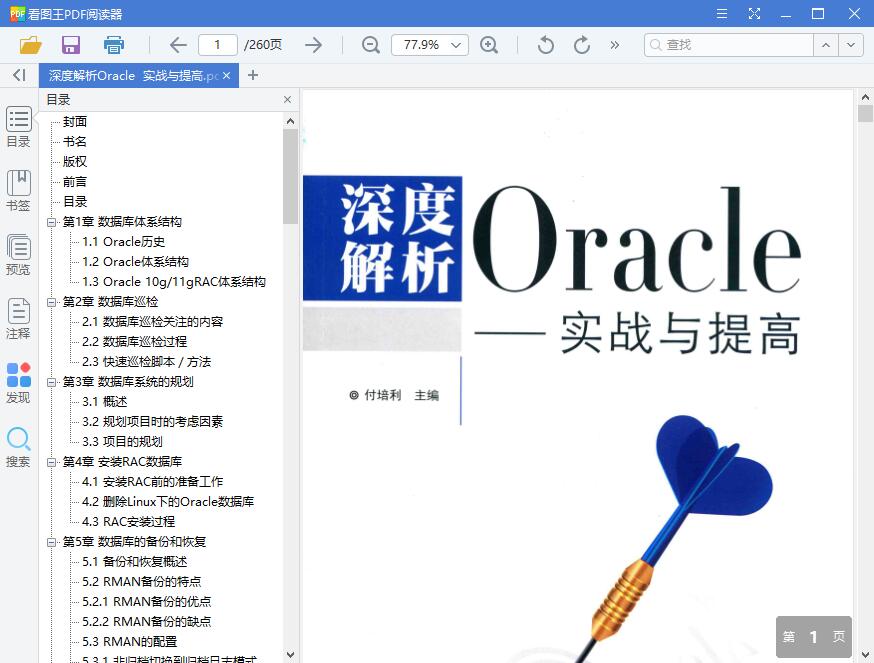
Task: Open section 2.1 数据库巡检关注的内容
Action: (x=153, y=322)
